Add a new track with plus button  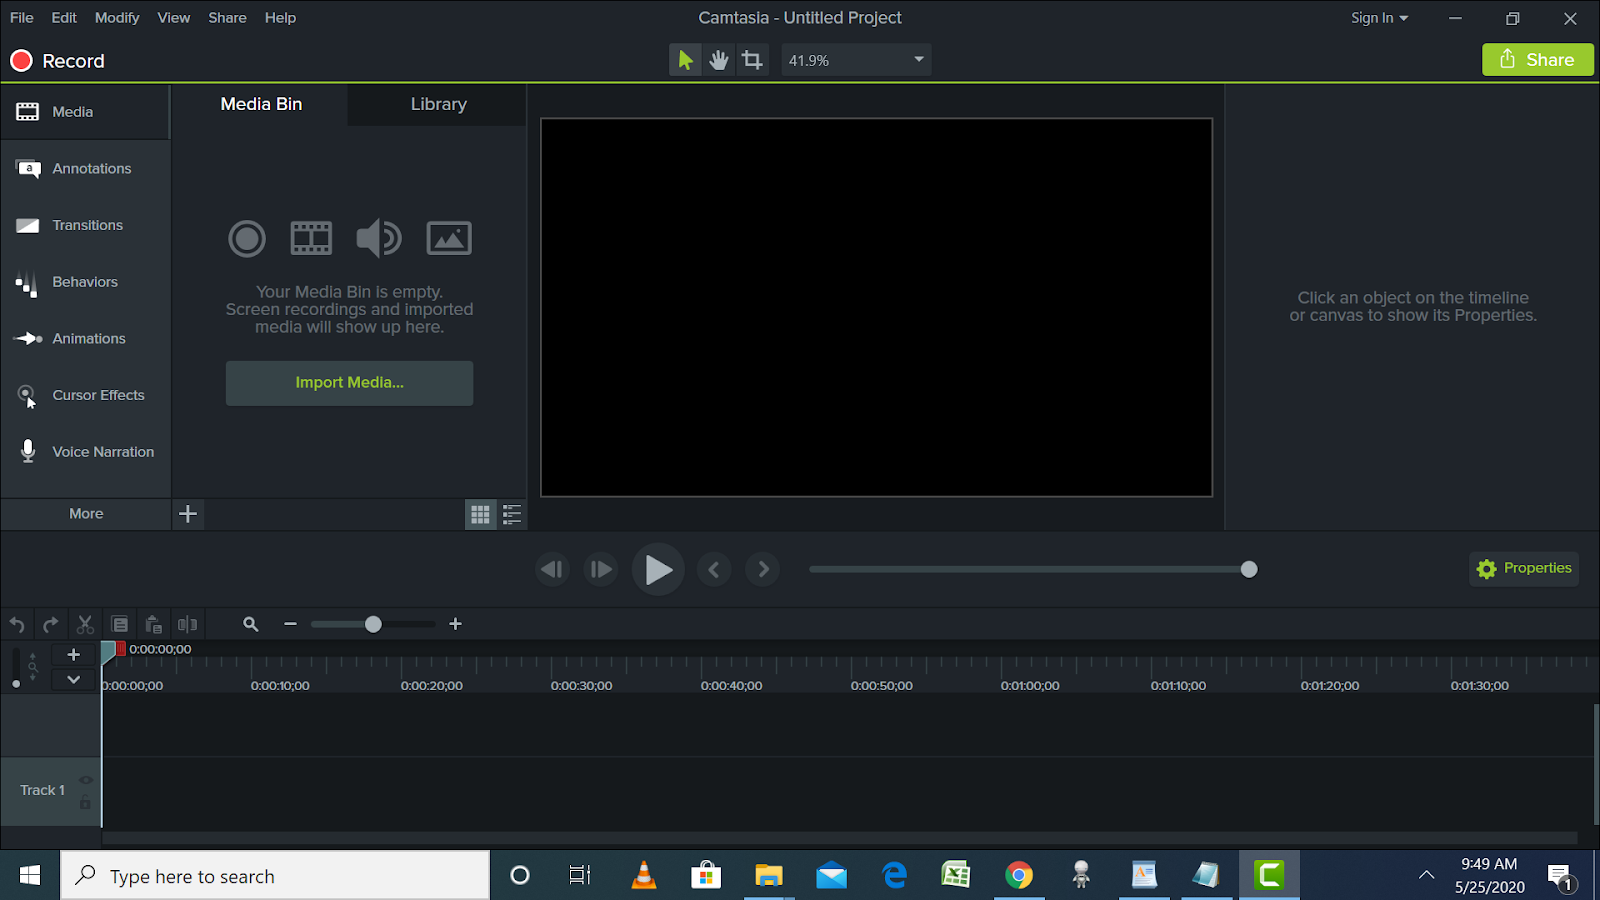pos(73,655)
